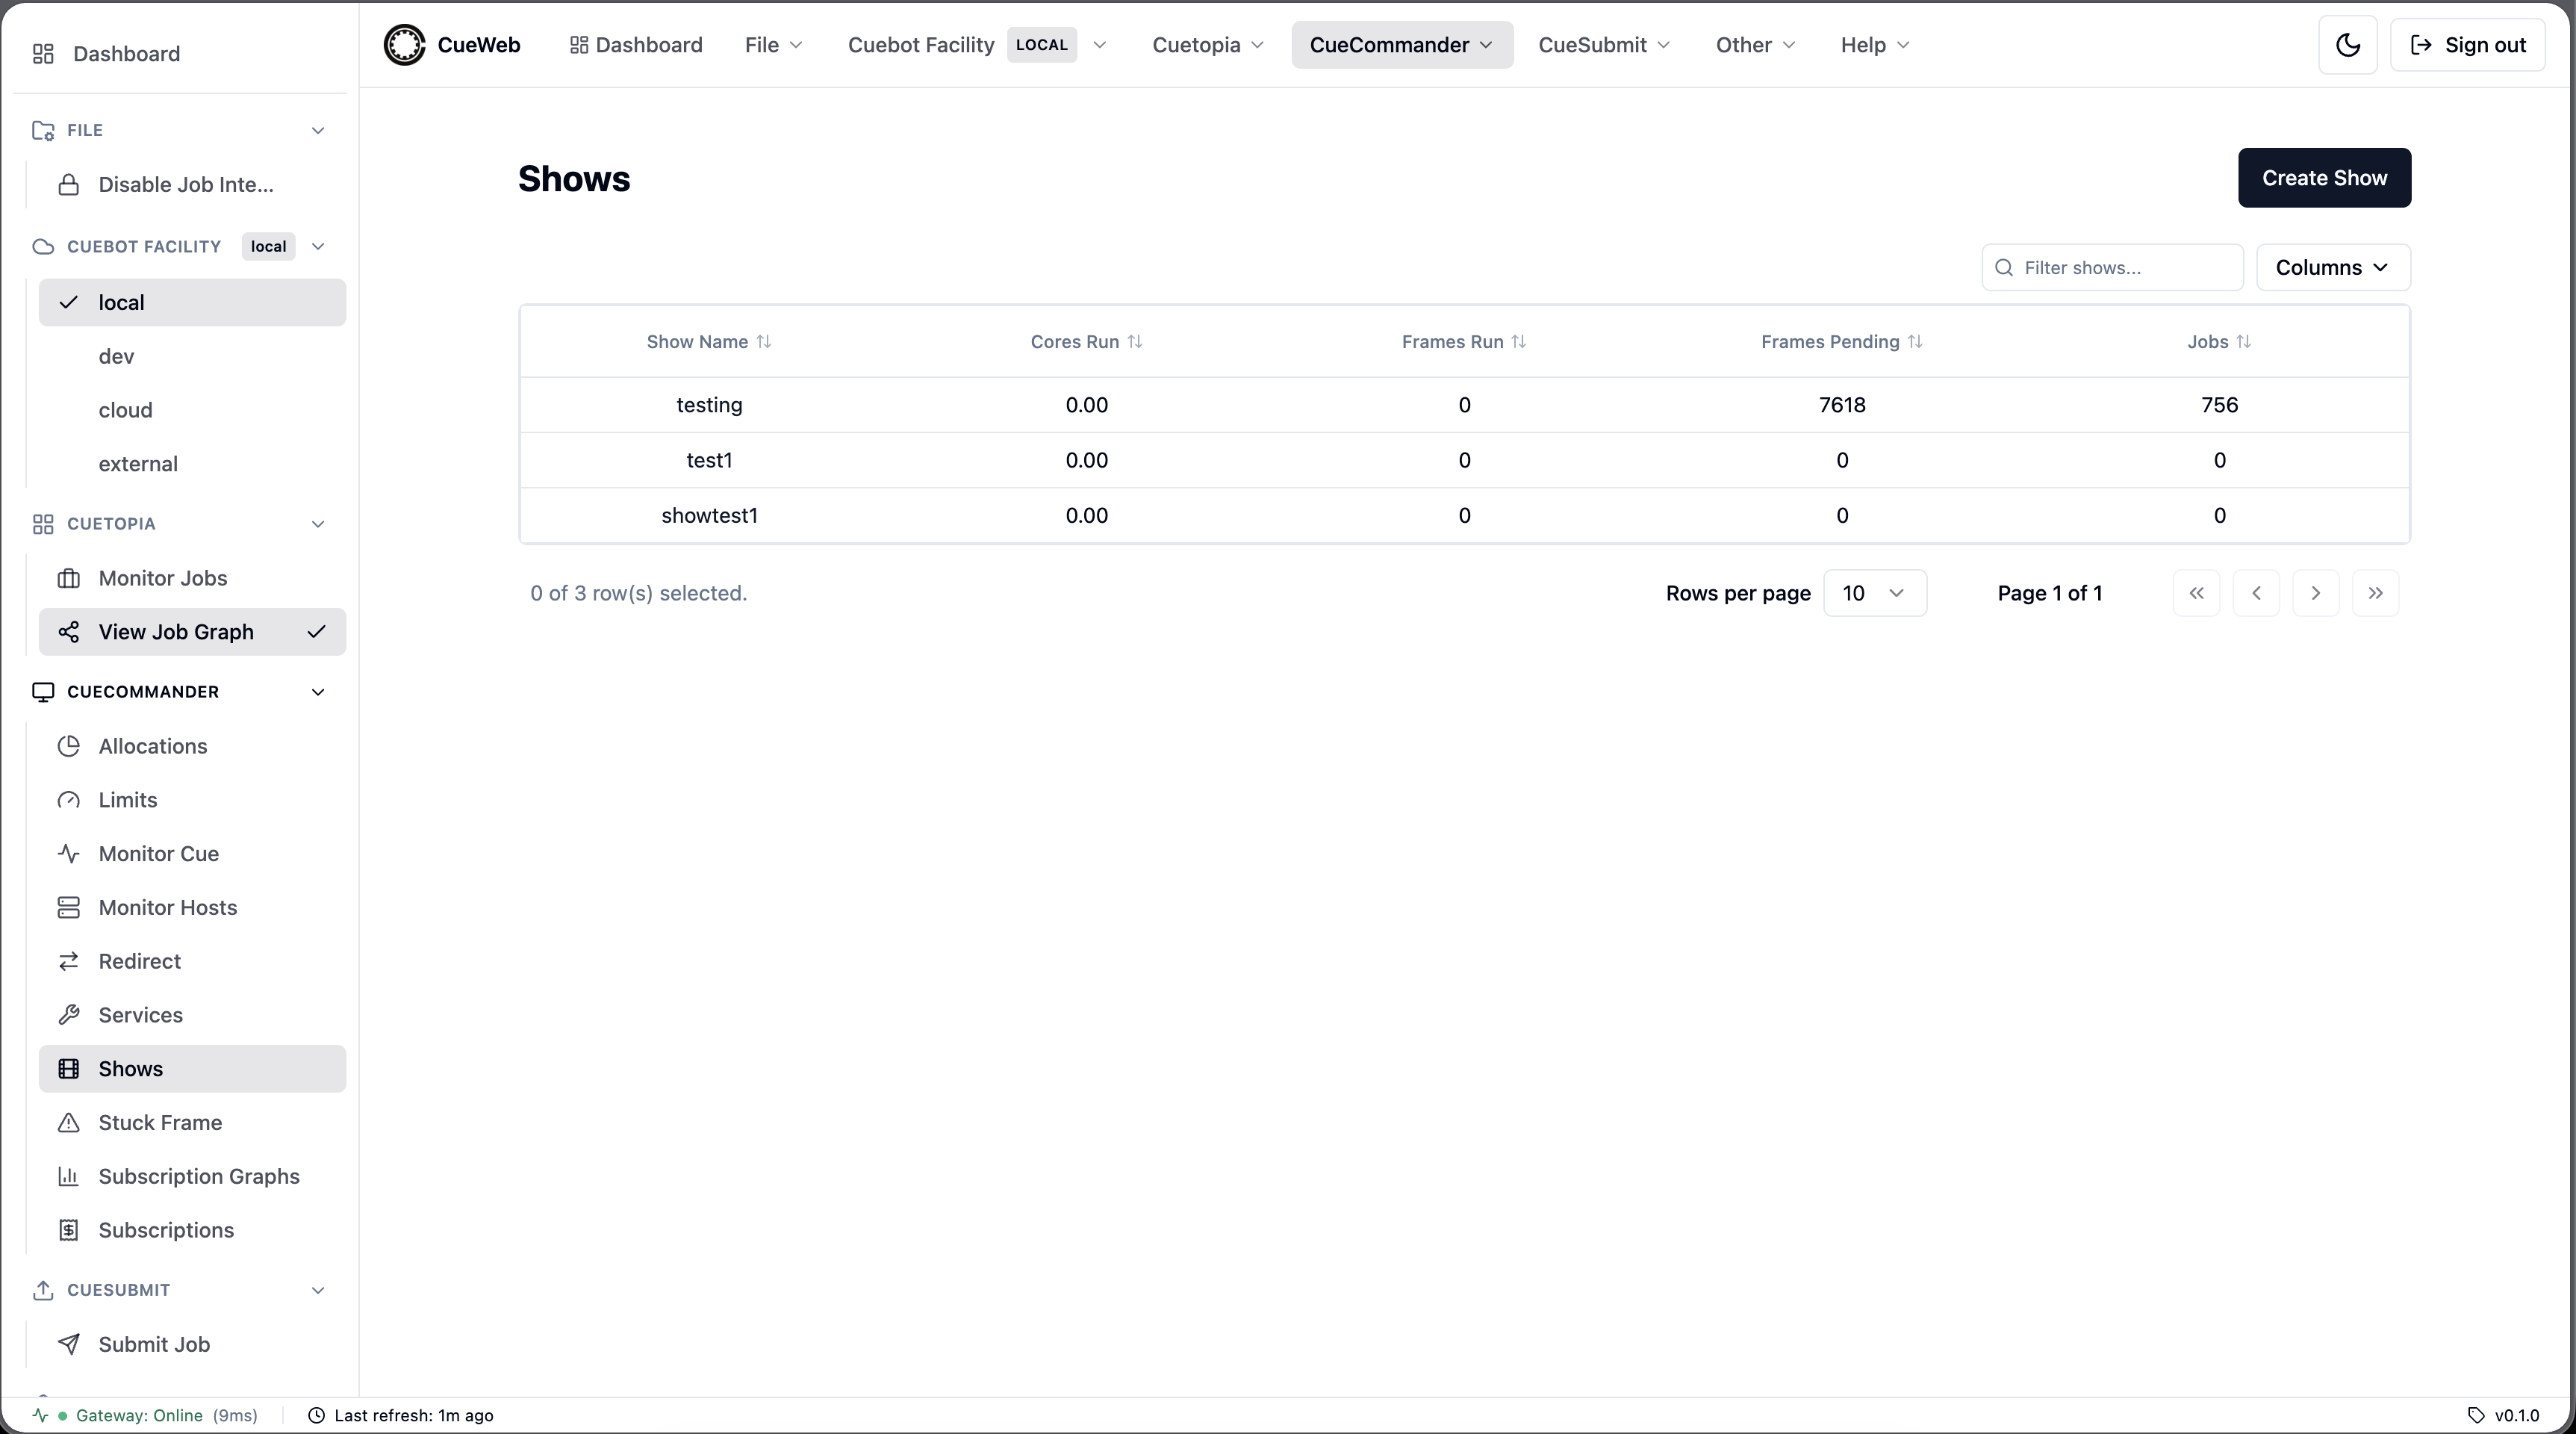
Task: Select the dev facility
Action: pyautogui.click(x=192, y=356)
